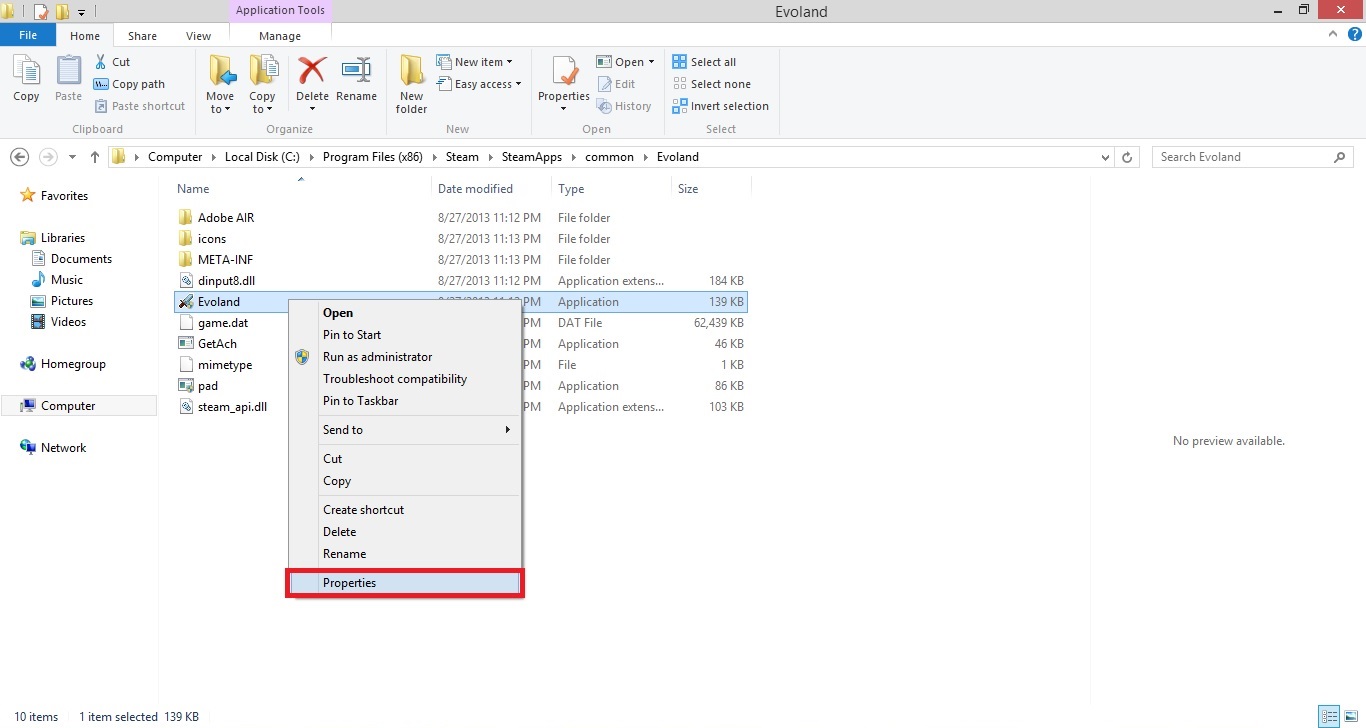Image resolution: width=1366 pixels, height=728 pixels.
Task: Cut the selected file using ribbon
Action: click(112, 62)
